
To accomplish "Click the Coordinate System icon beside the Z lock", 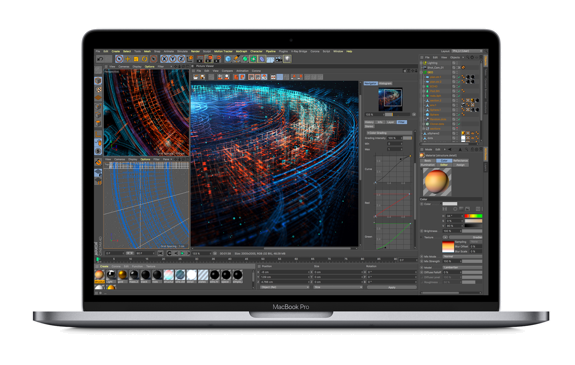I will pyautogui.click(x=190, y=59).
